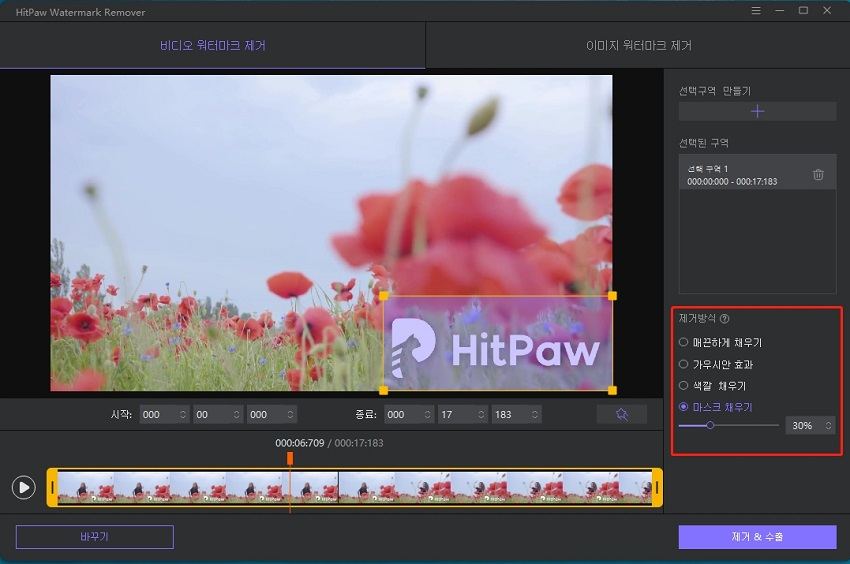Play the video with the play button
Viewport: 850px width, 564px height.
click(x=24, y=487)
